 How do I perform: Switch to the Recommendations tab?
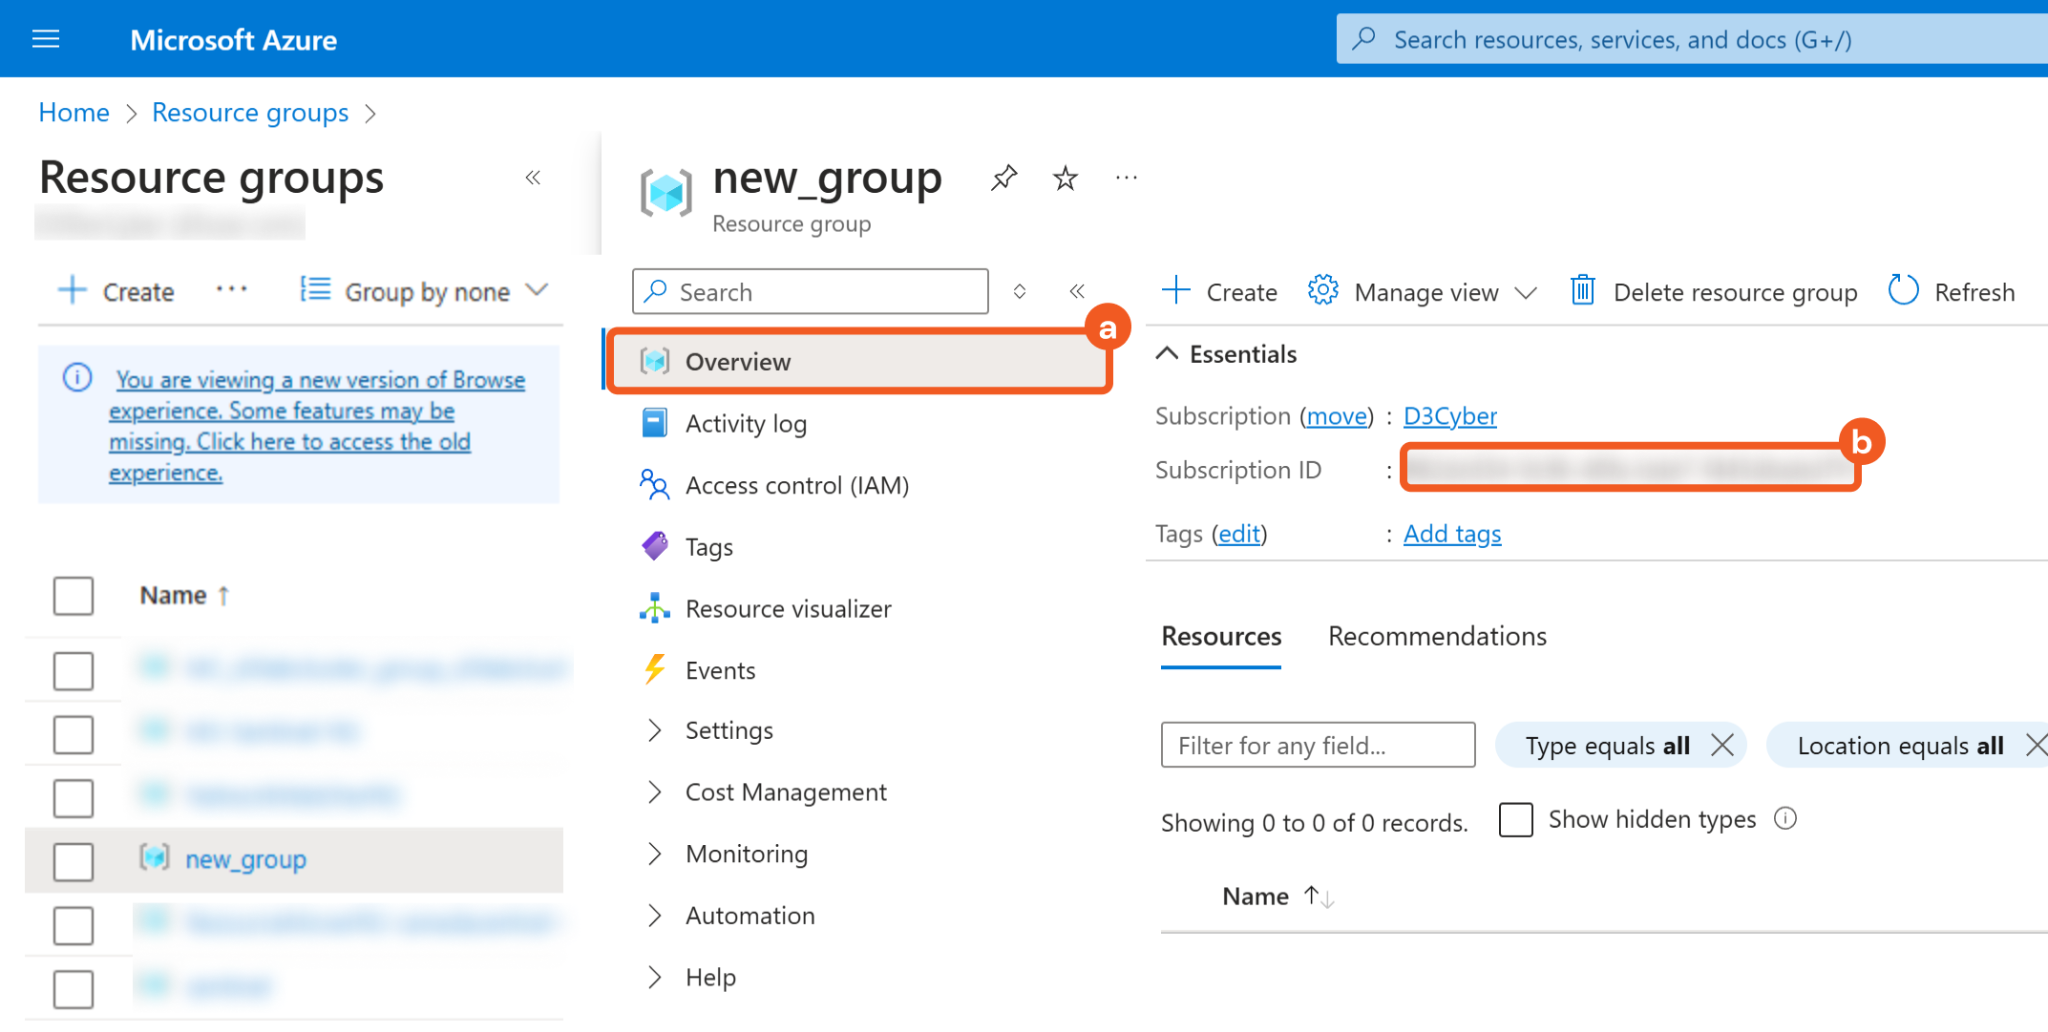[1436, 637]
